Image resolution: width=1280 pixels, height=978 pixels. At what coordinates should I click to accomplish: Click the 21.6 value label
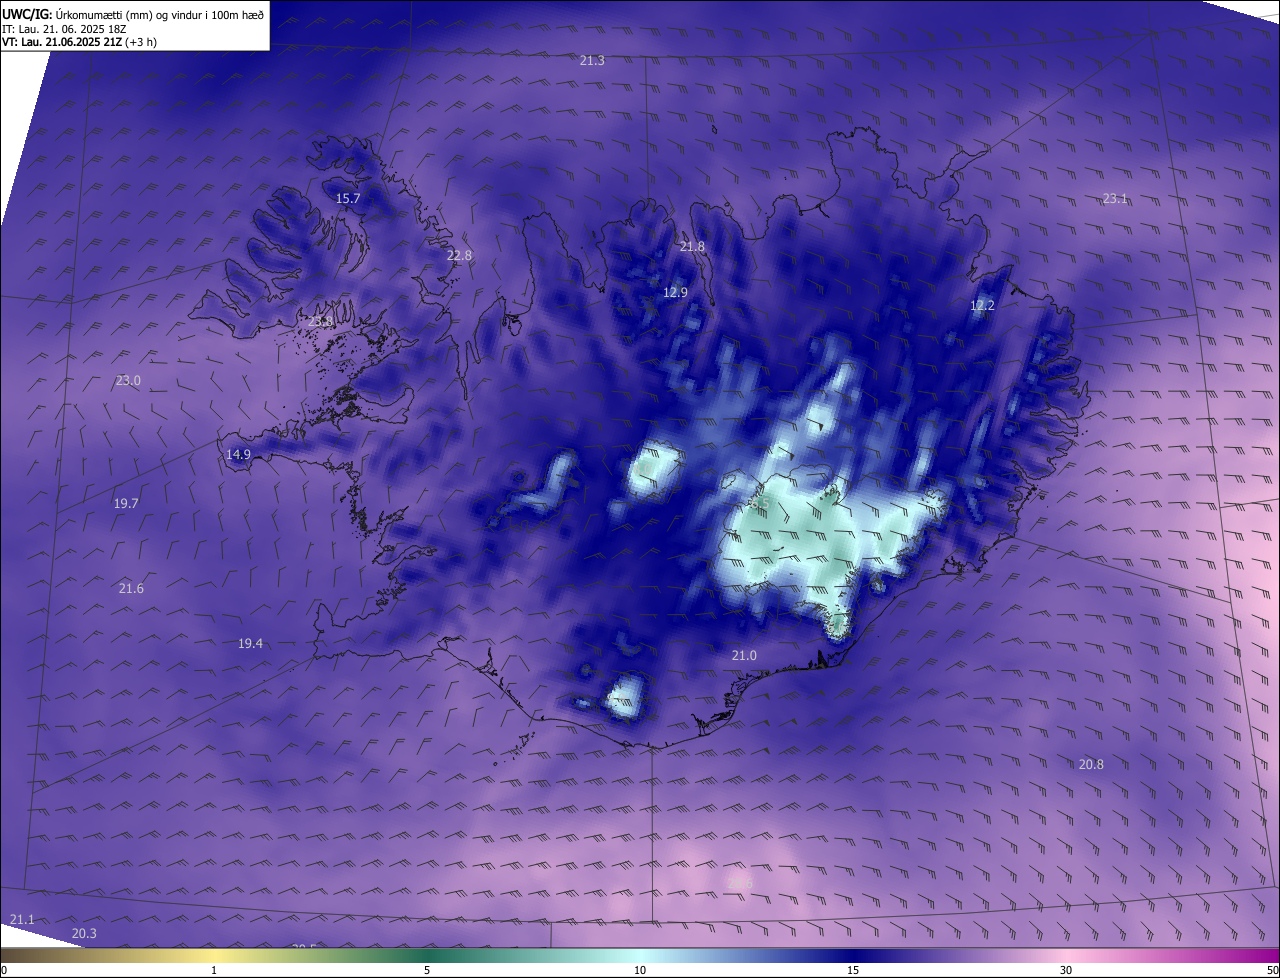click(131, 589)
